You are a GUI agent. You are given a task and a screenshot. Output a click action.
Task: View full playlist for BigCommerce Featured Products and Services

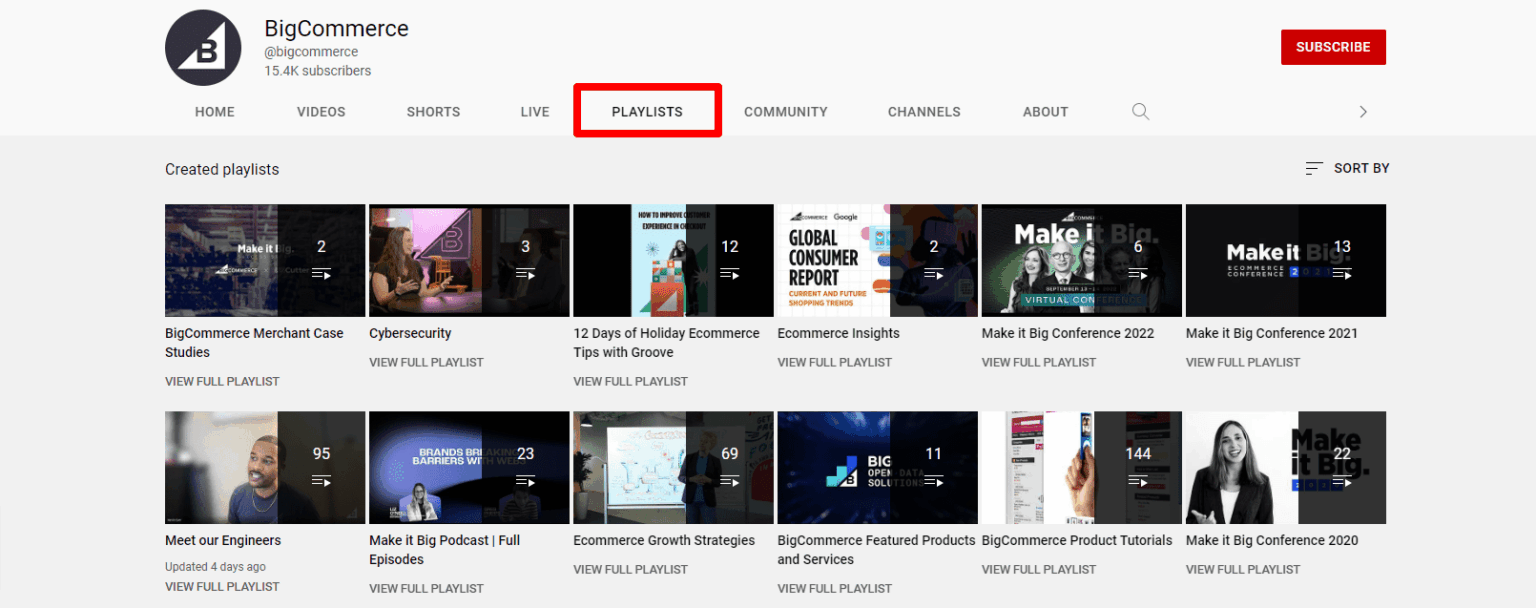(834, 588)
